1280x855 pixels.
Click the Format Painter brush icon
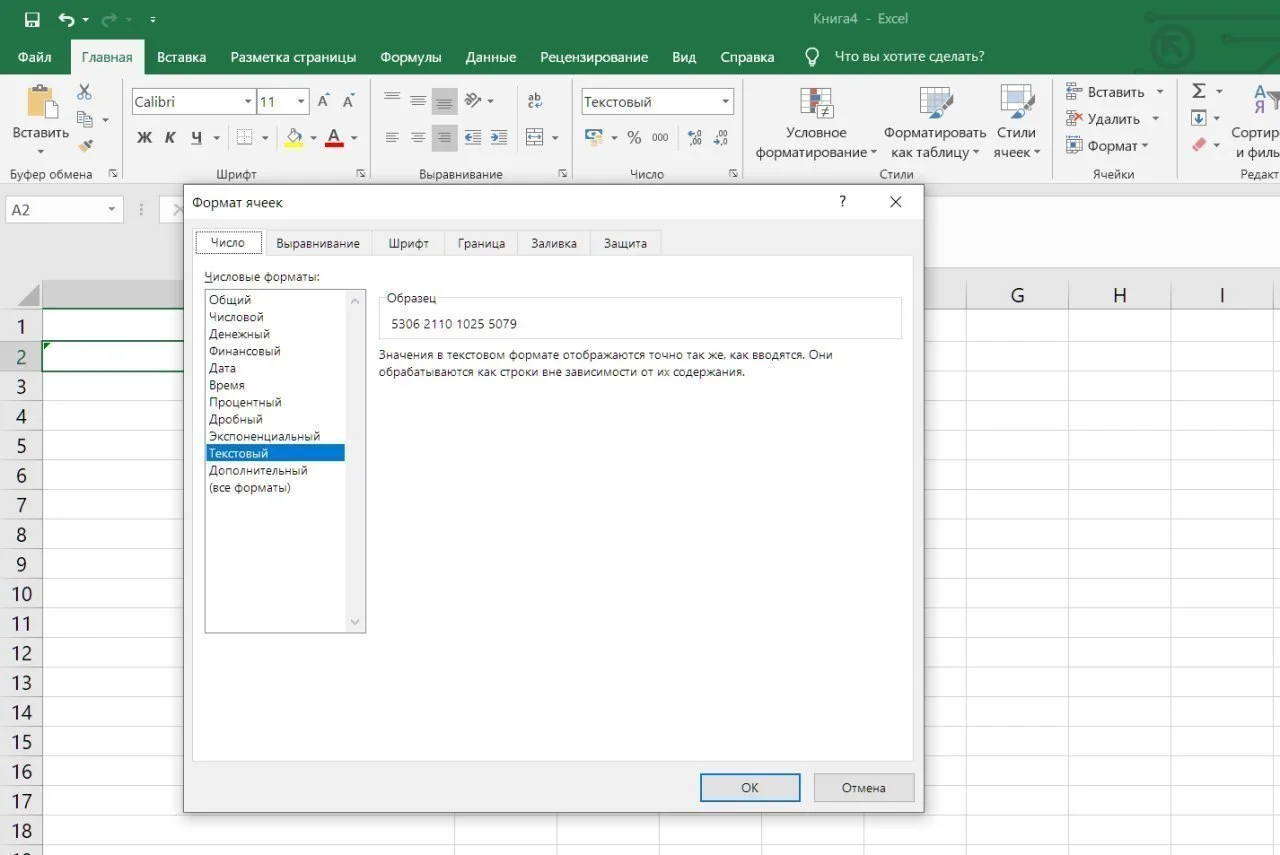(x=85, y=146)
